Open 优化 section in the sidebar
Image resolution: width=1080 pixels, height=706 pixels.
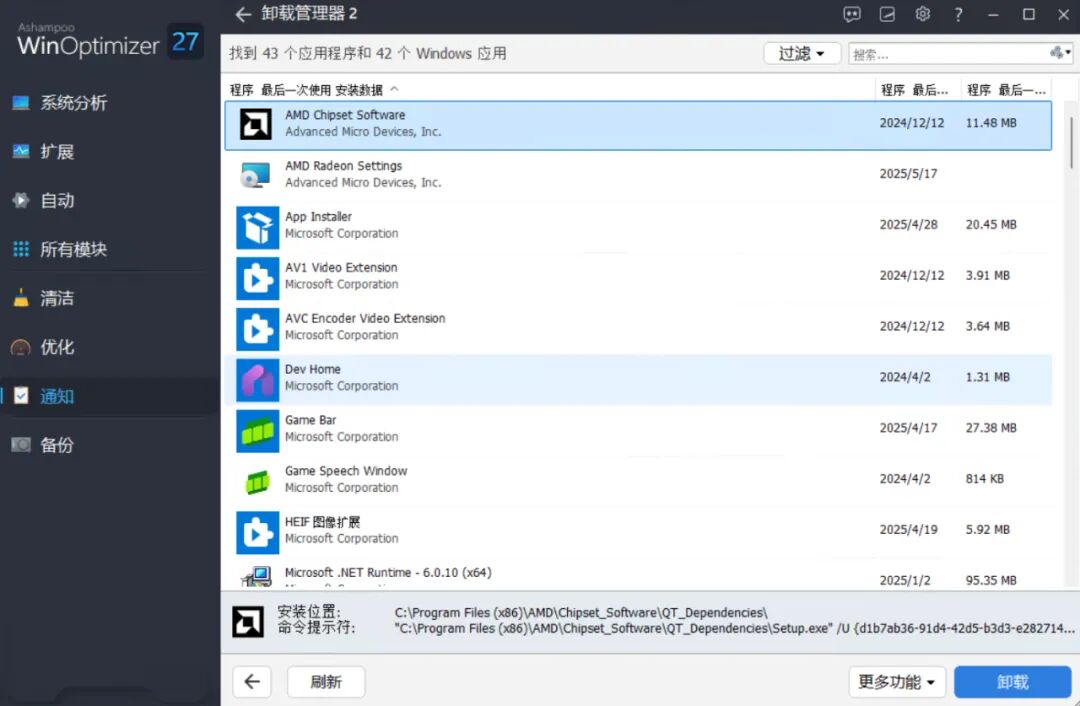point(57,347)
